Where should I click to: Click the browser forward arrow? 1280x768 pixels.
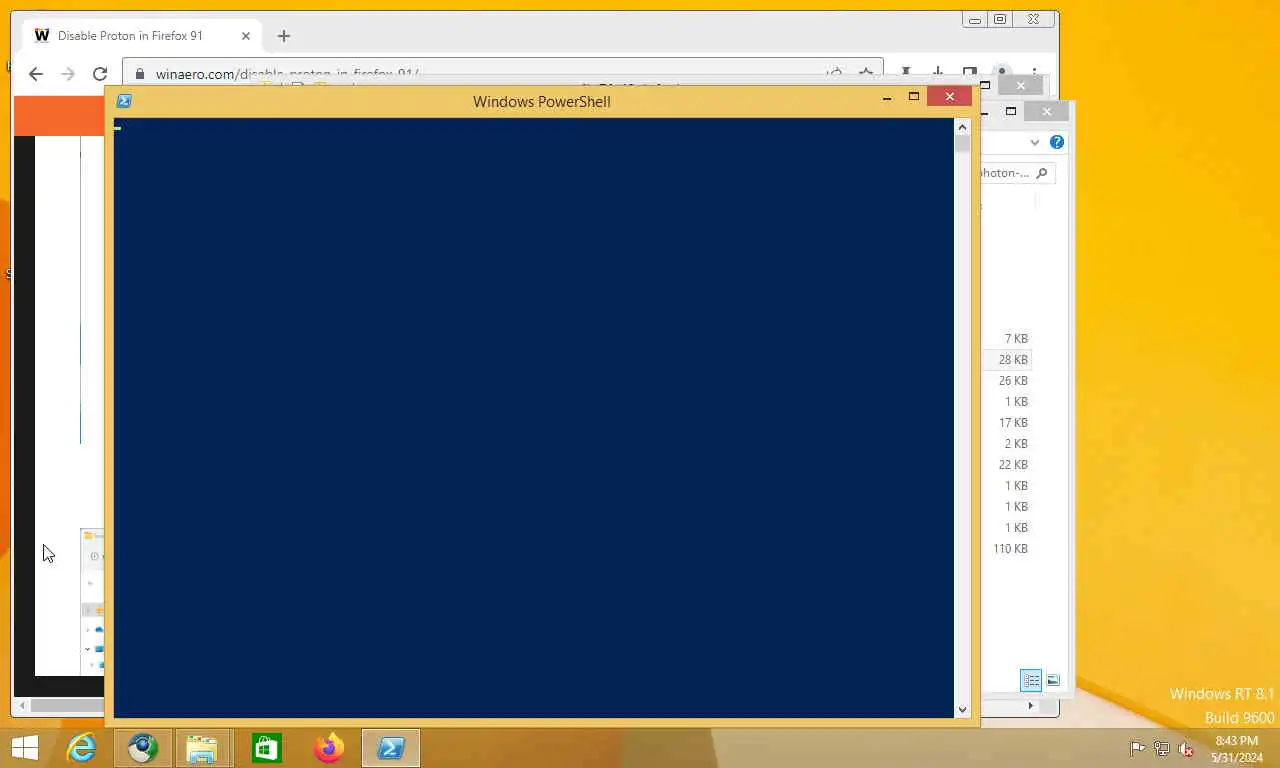click(68, 74)
